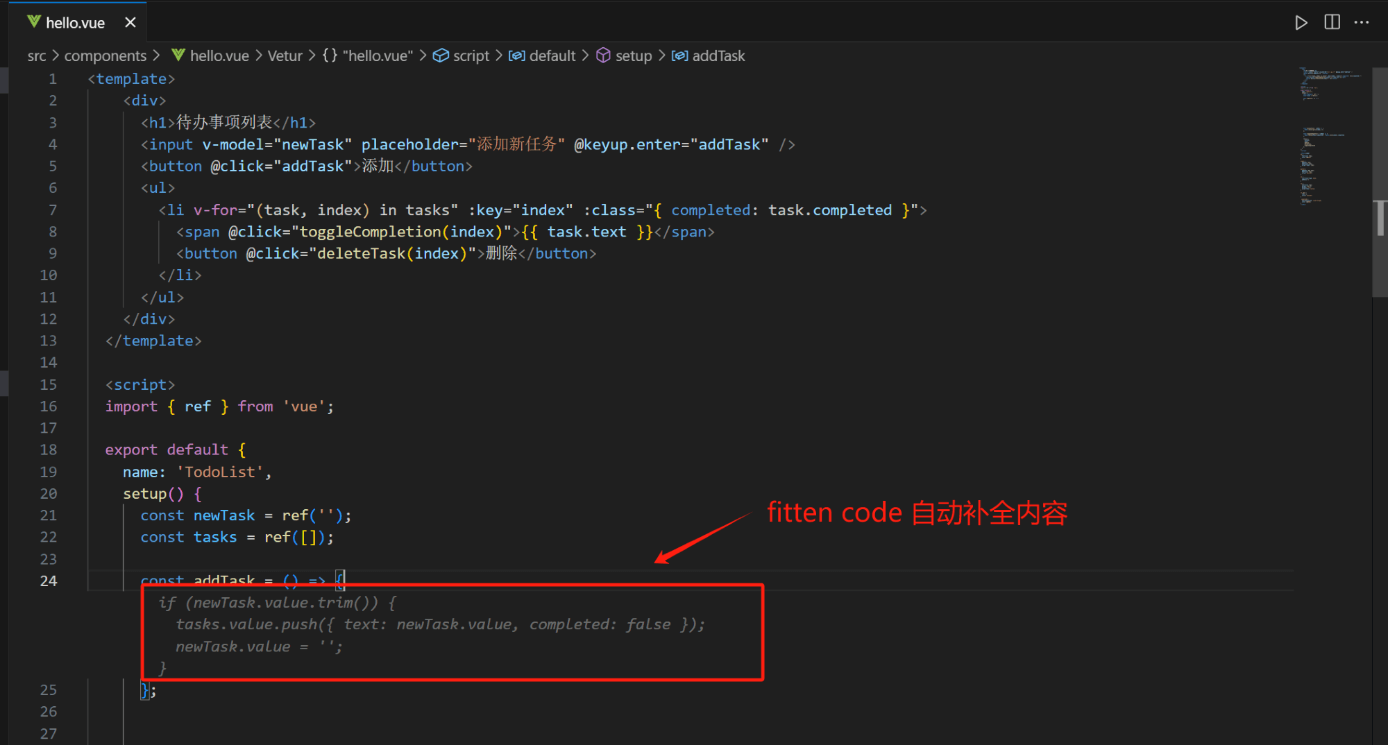The width and height of the screenshot is (1388, 745).
Task: Click the curly braces icon in breadcrumbs
Action: [329, 56]
